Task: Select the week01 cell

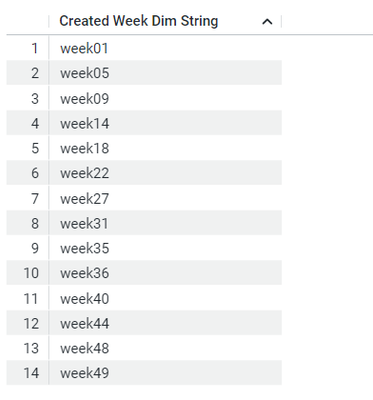Action: pyautogui.click(x=165, y=48)
